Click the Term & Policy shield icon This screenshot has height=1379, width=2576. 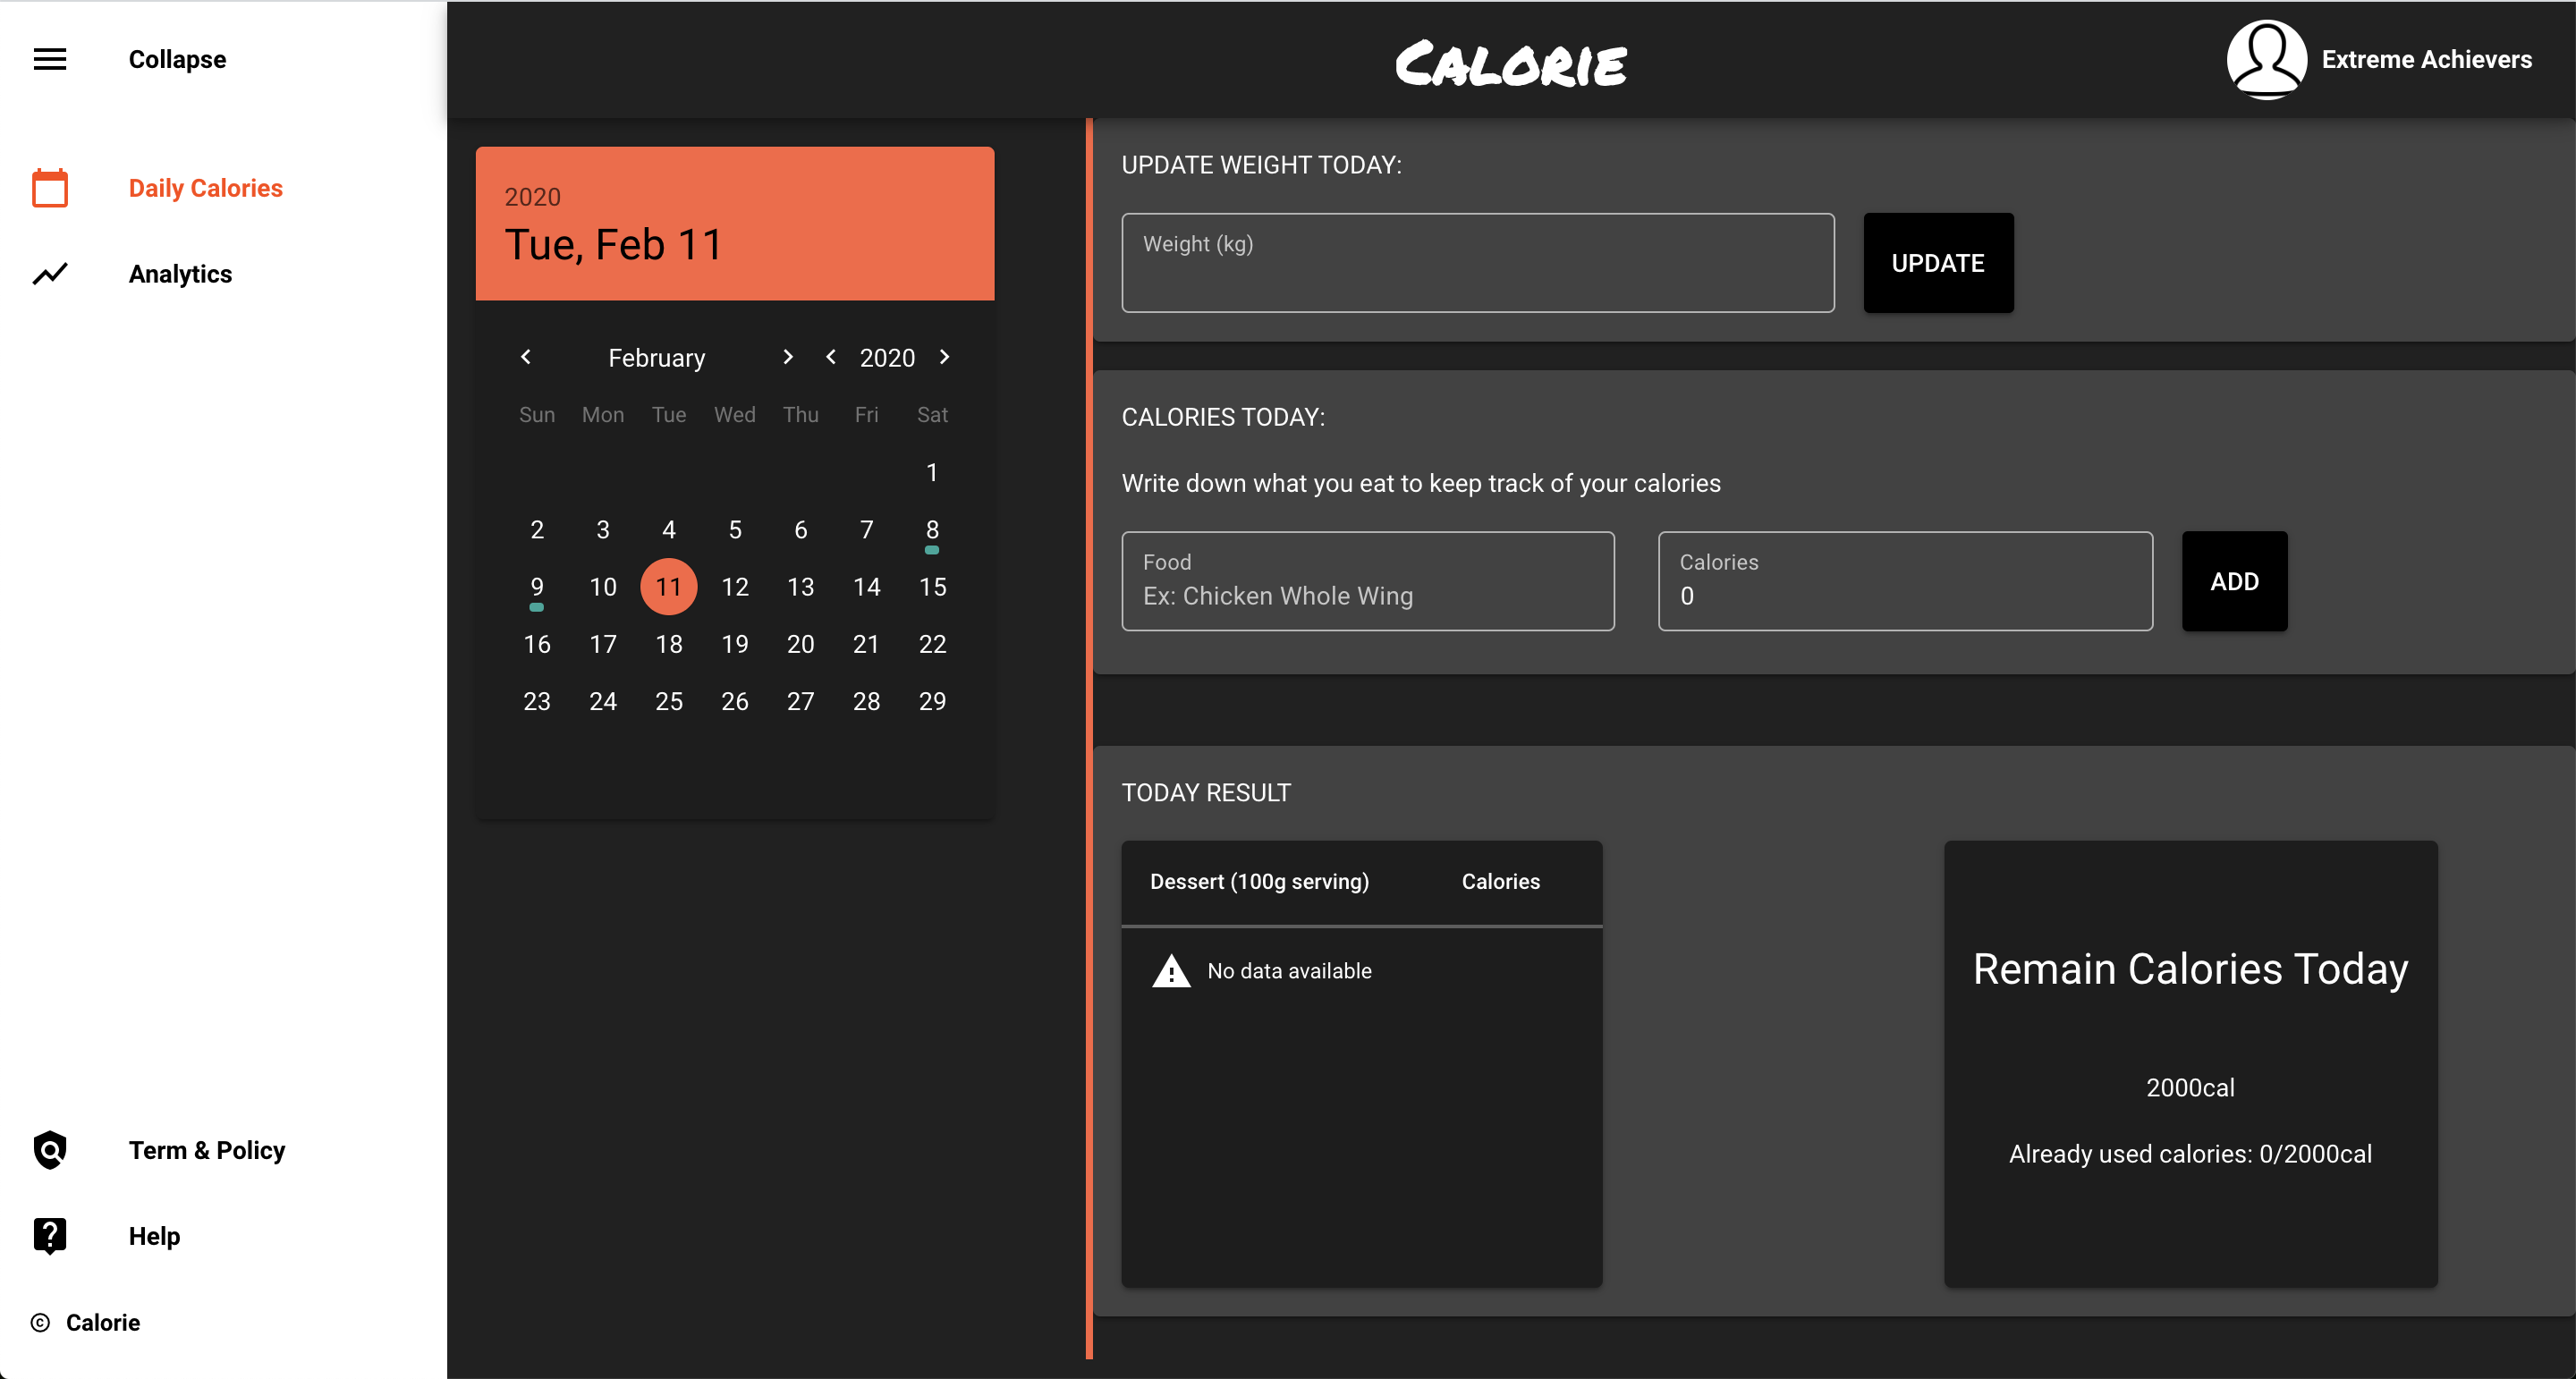click(49, 1150)
